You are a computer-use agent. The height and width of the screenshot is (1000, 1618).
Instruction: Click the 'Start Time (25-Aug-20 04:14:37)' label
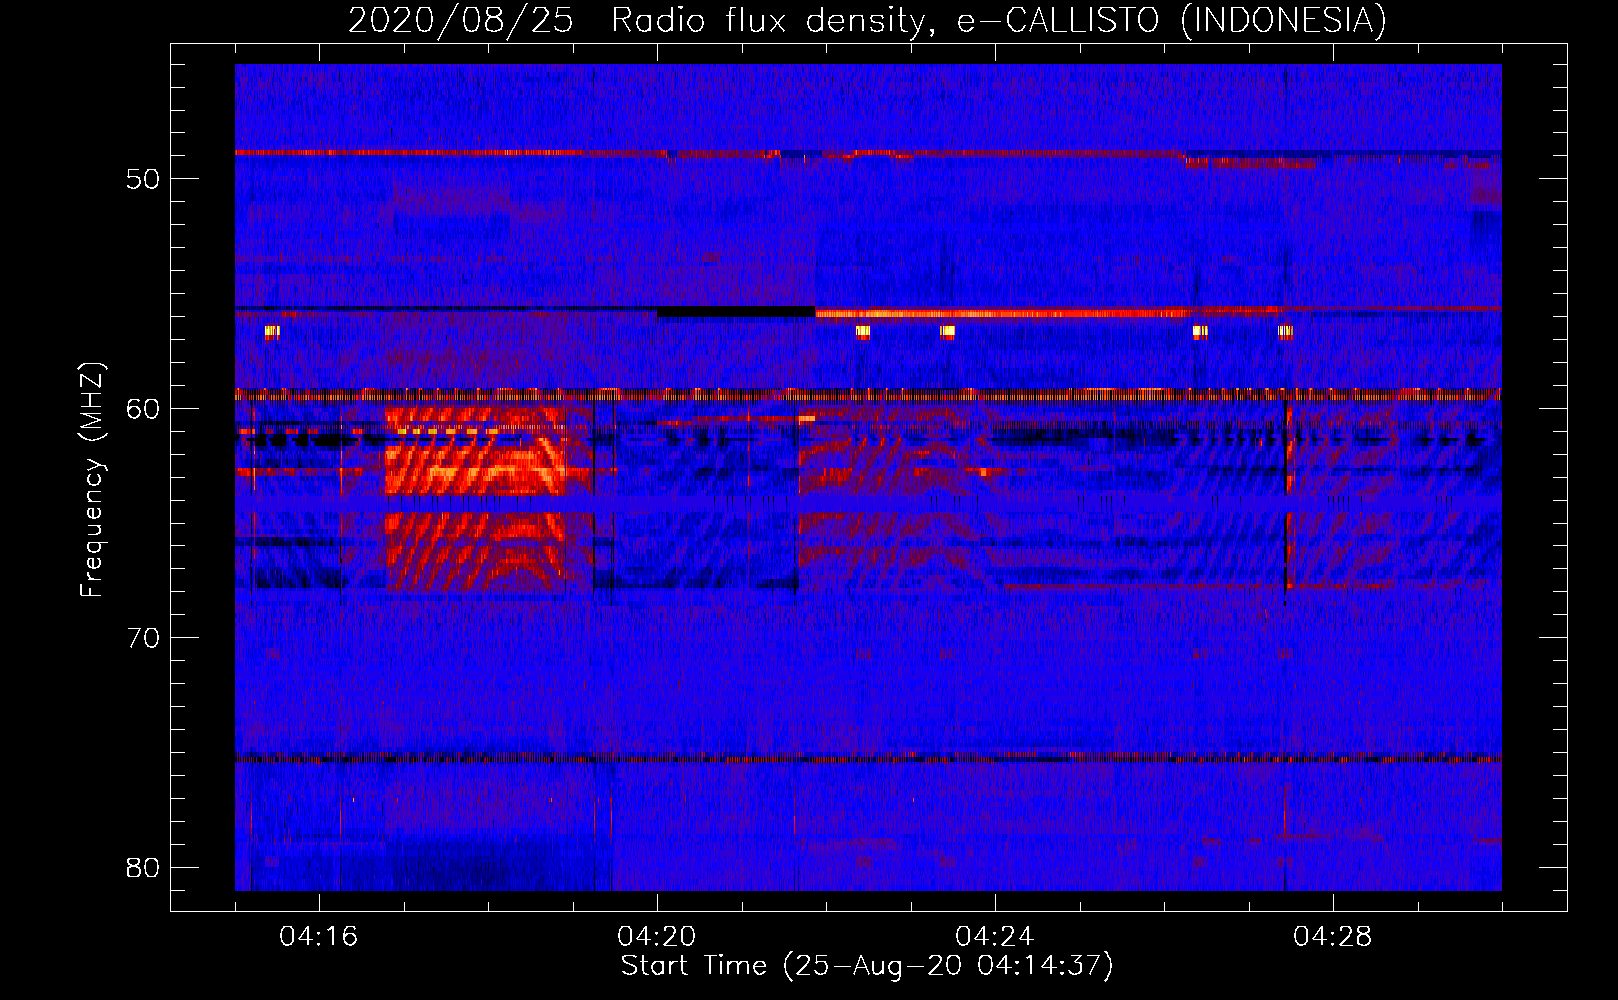[x=866, y=966]
